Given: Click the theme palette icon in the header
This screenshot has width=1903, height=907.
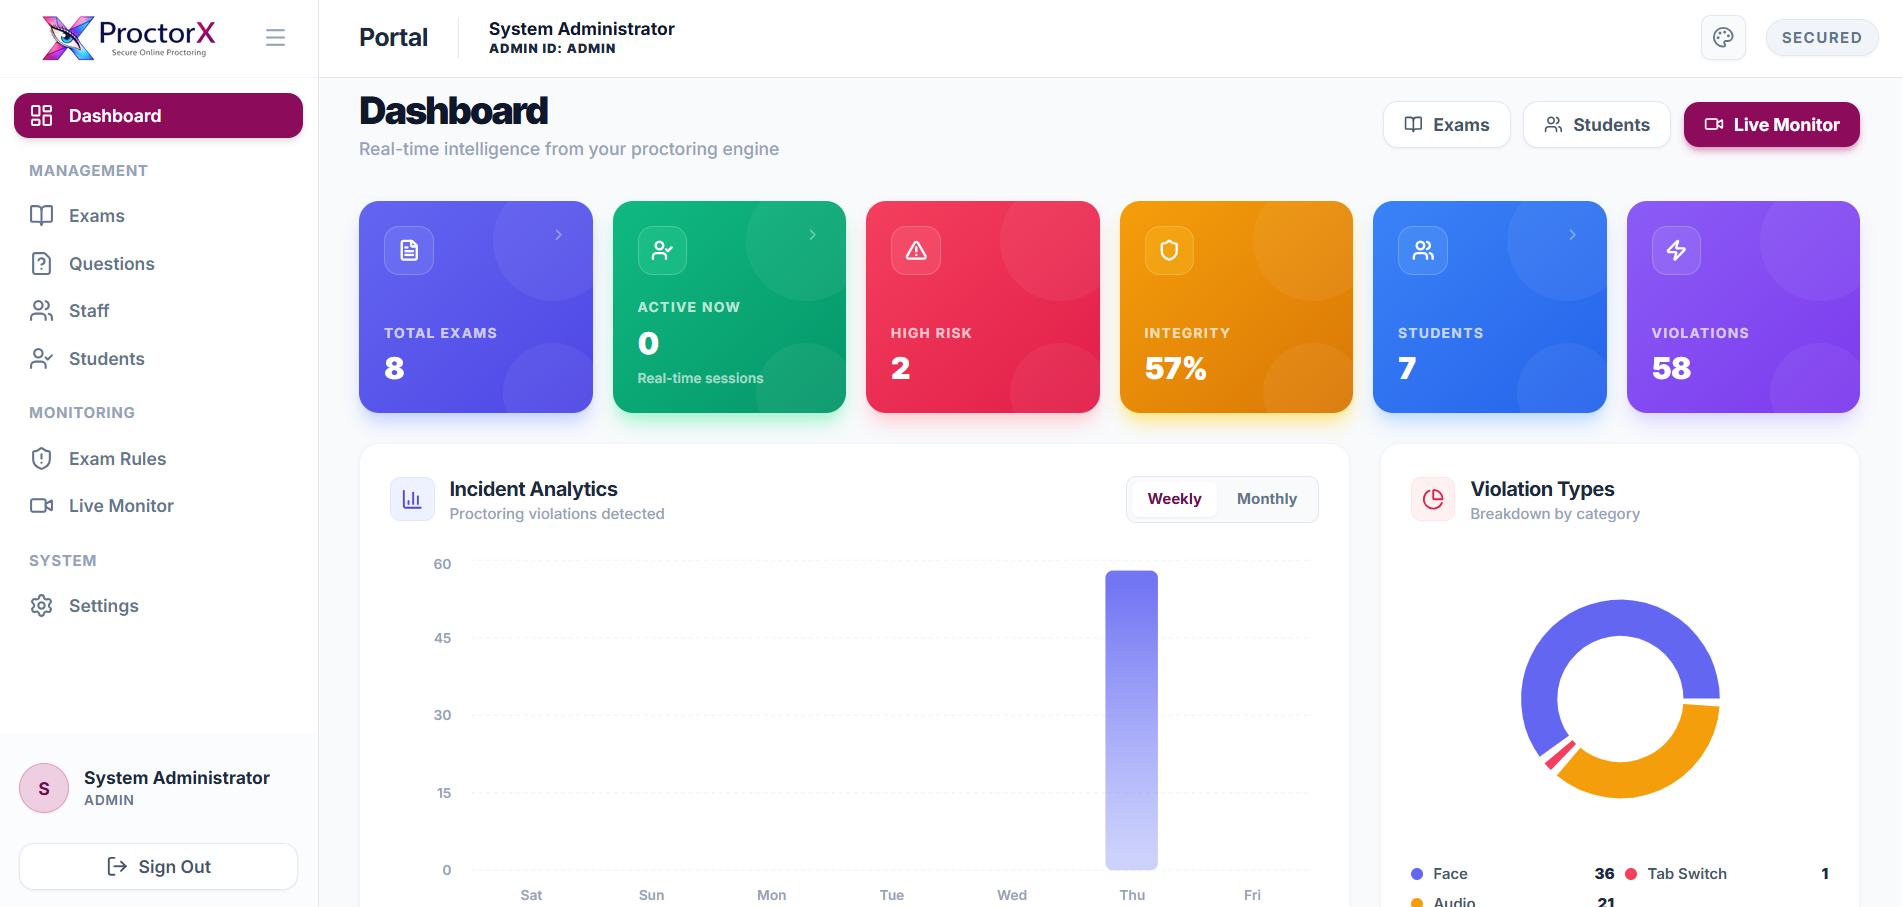Looking at the screenshot, I should [x=1723, y=37].
